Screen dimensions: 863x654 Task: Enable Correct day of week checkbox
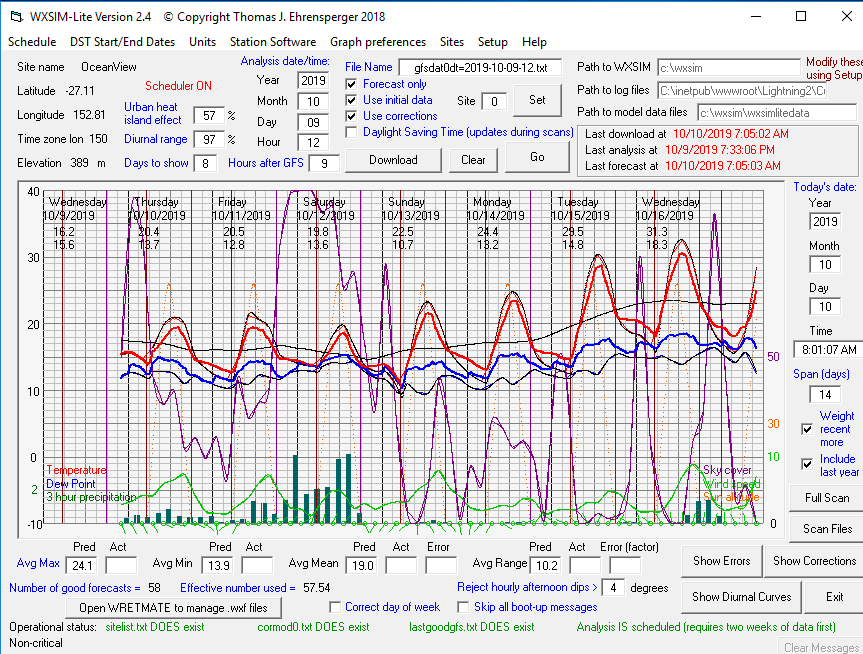click(335, 607)
